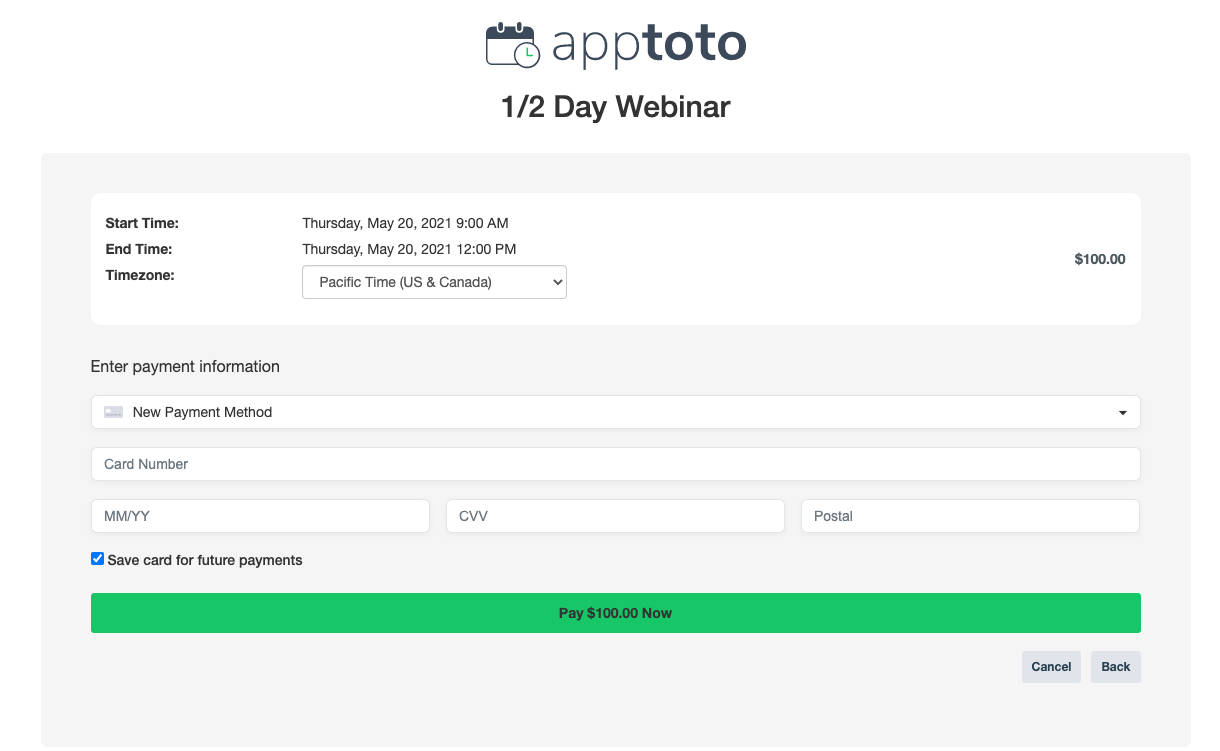Open the New Payment Method dropdown
This screenshot has width=1220, height=751.
point(615,411)
